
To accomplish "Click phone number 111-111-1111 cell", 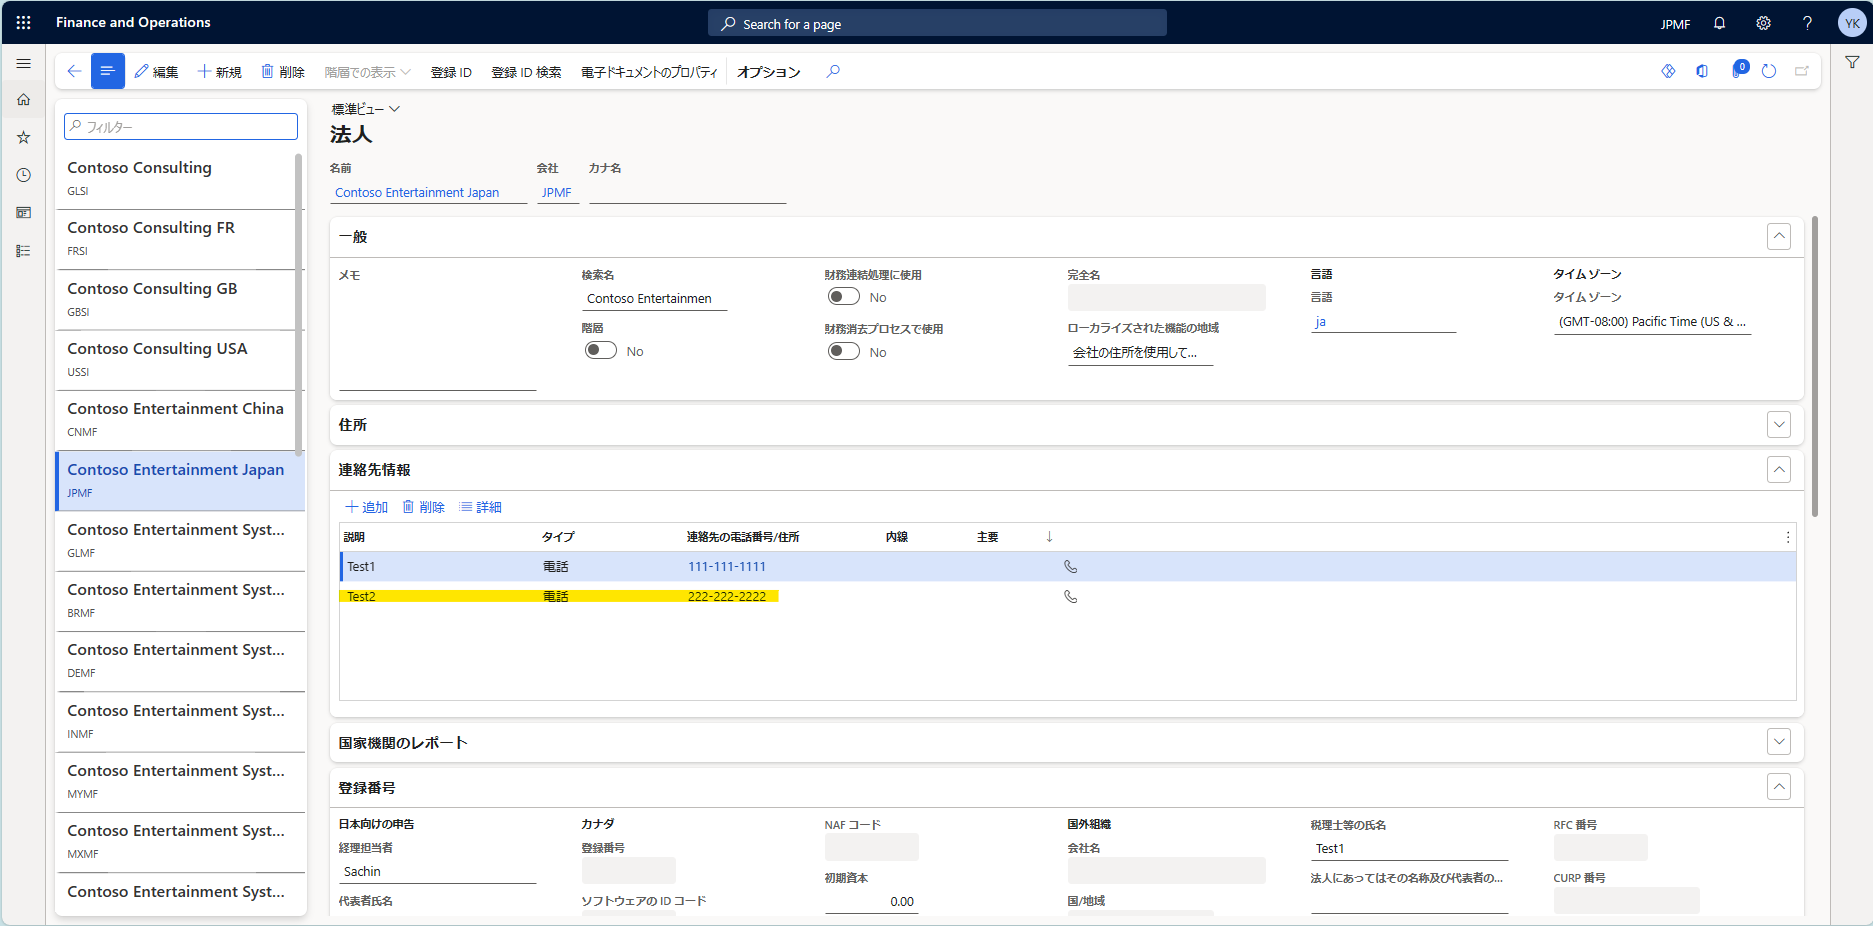I will point(727,567).
